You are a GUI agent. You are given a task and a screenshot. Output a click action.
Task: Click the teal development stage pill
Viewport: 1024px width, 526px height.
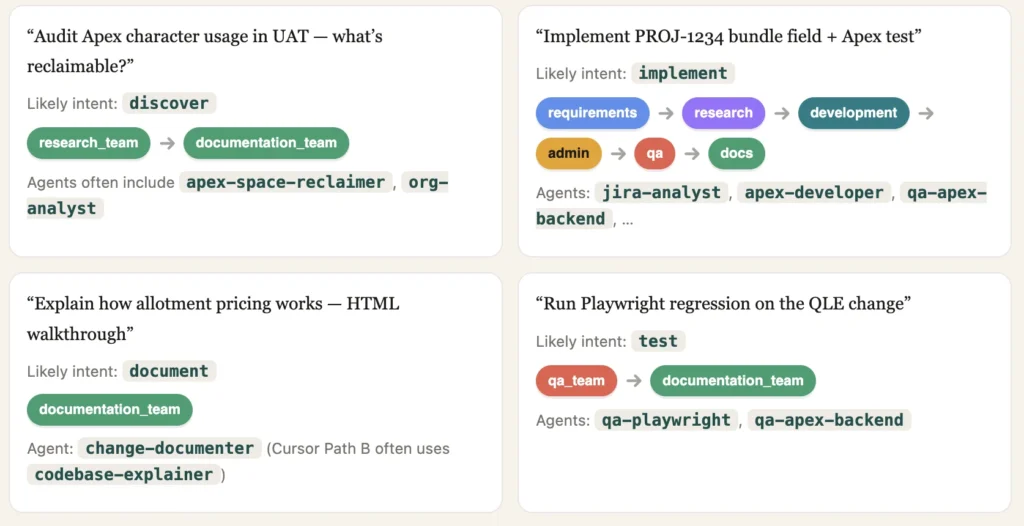[854, 113]
